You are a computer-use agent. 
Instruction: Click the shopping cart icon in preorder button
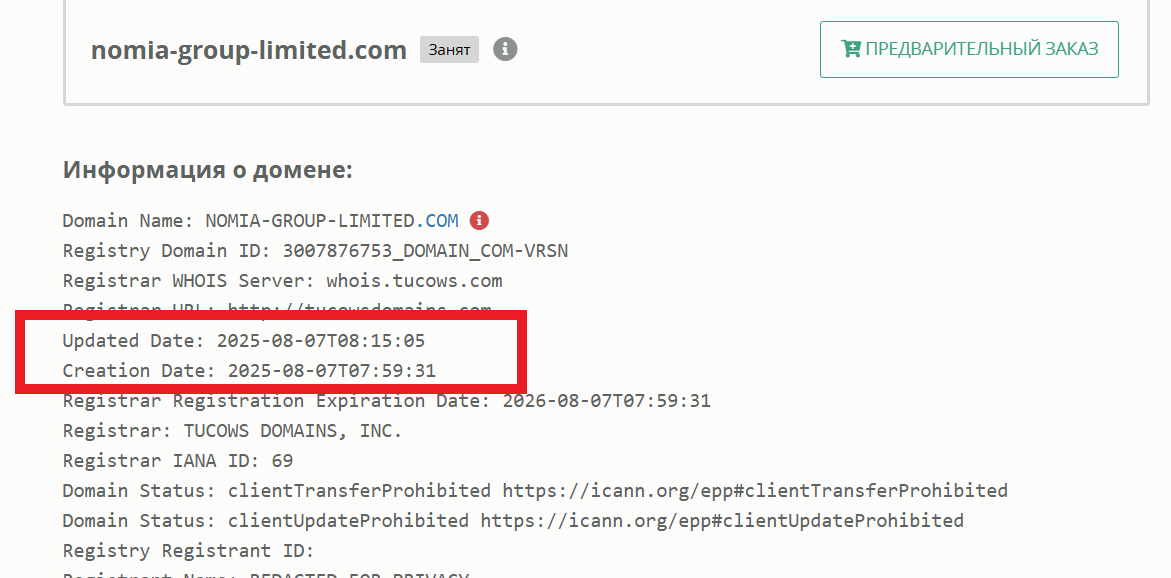[x=851, y=49]
